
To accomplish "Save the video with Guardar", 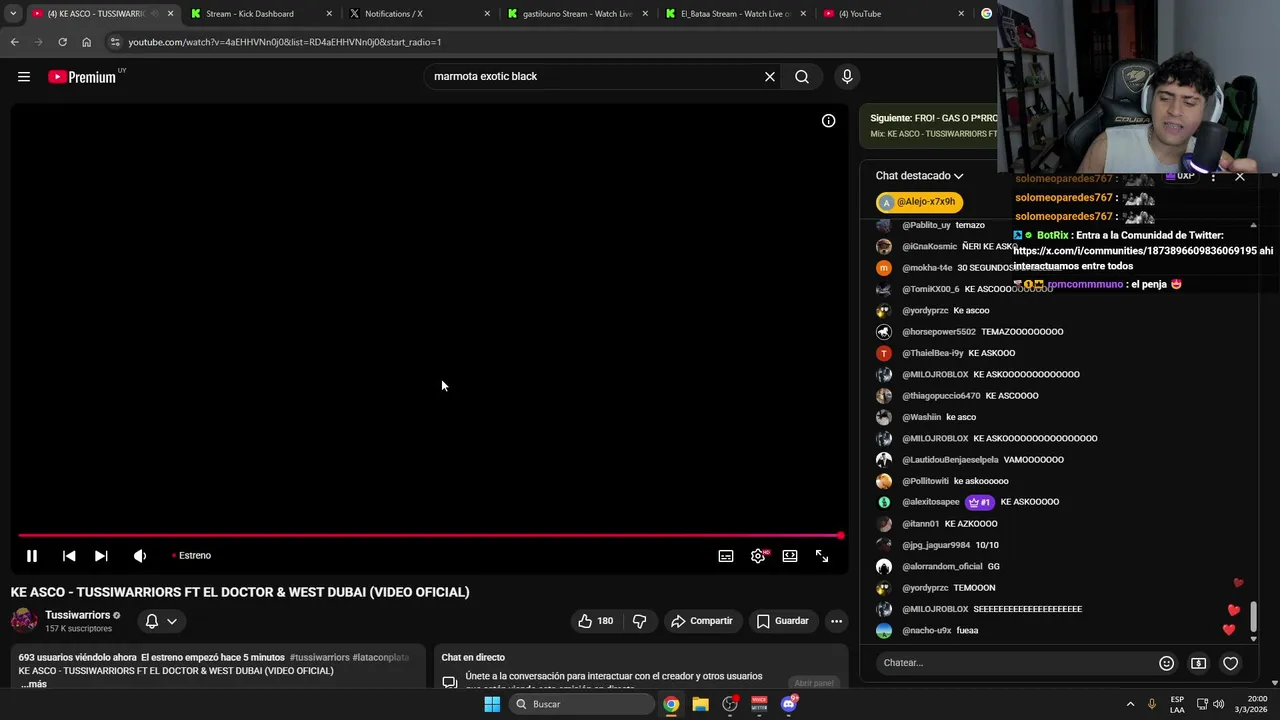I will pos(782,621).
